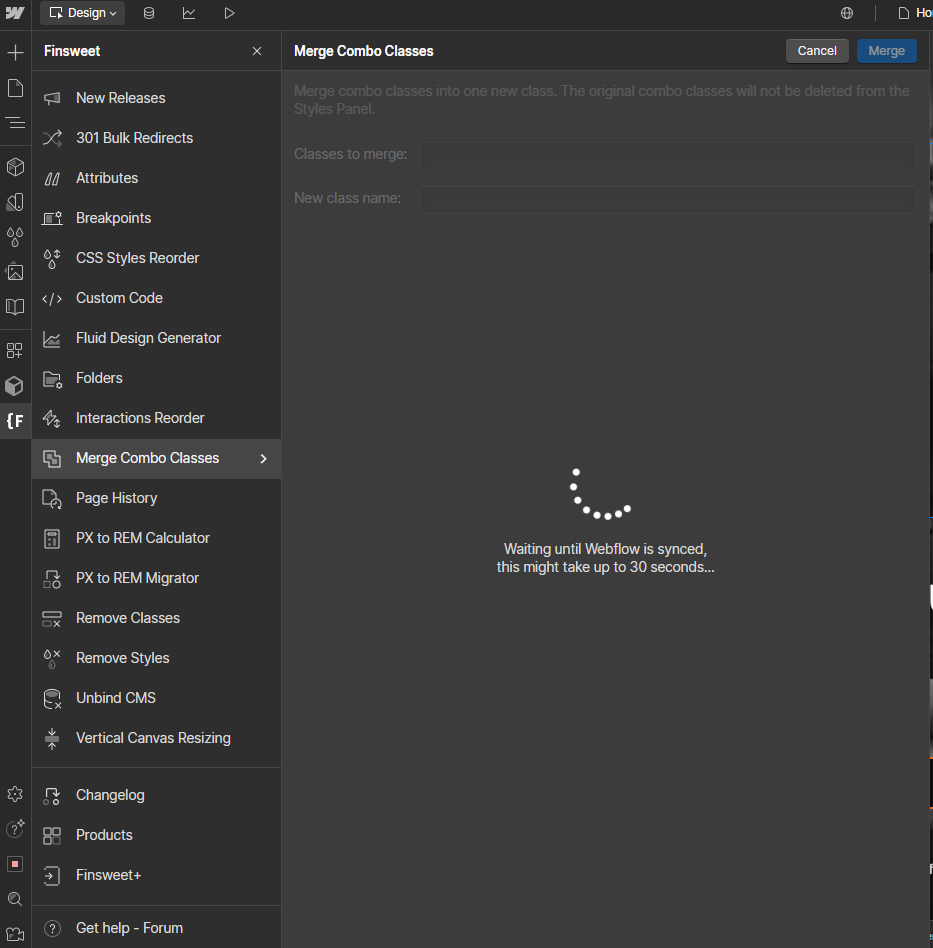
Task: Open the Pages panel icon
Action: [15, 88]
